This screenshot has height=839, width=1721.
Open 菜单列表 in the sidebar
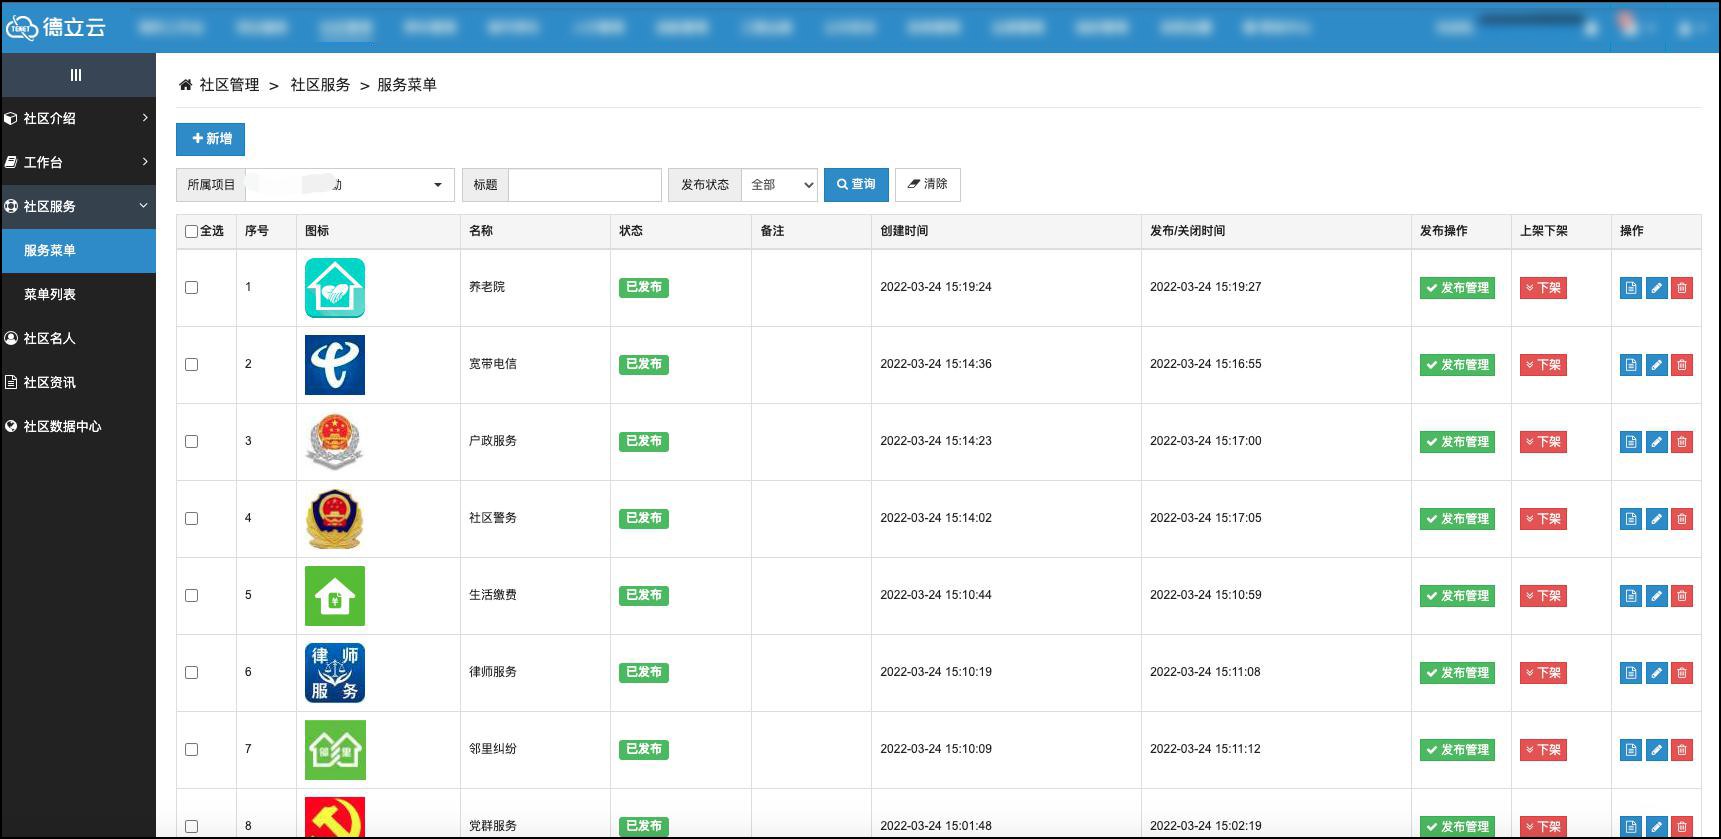(x=78, y=294)
